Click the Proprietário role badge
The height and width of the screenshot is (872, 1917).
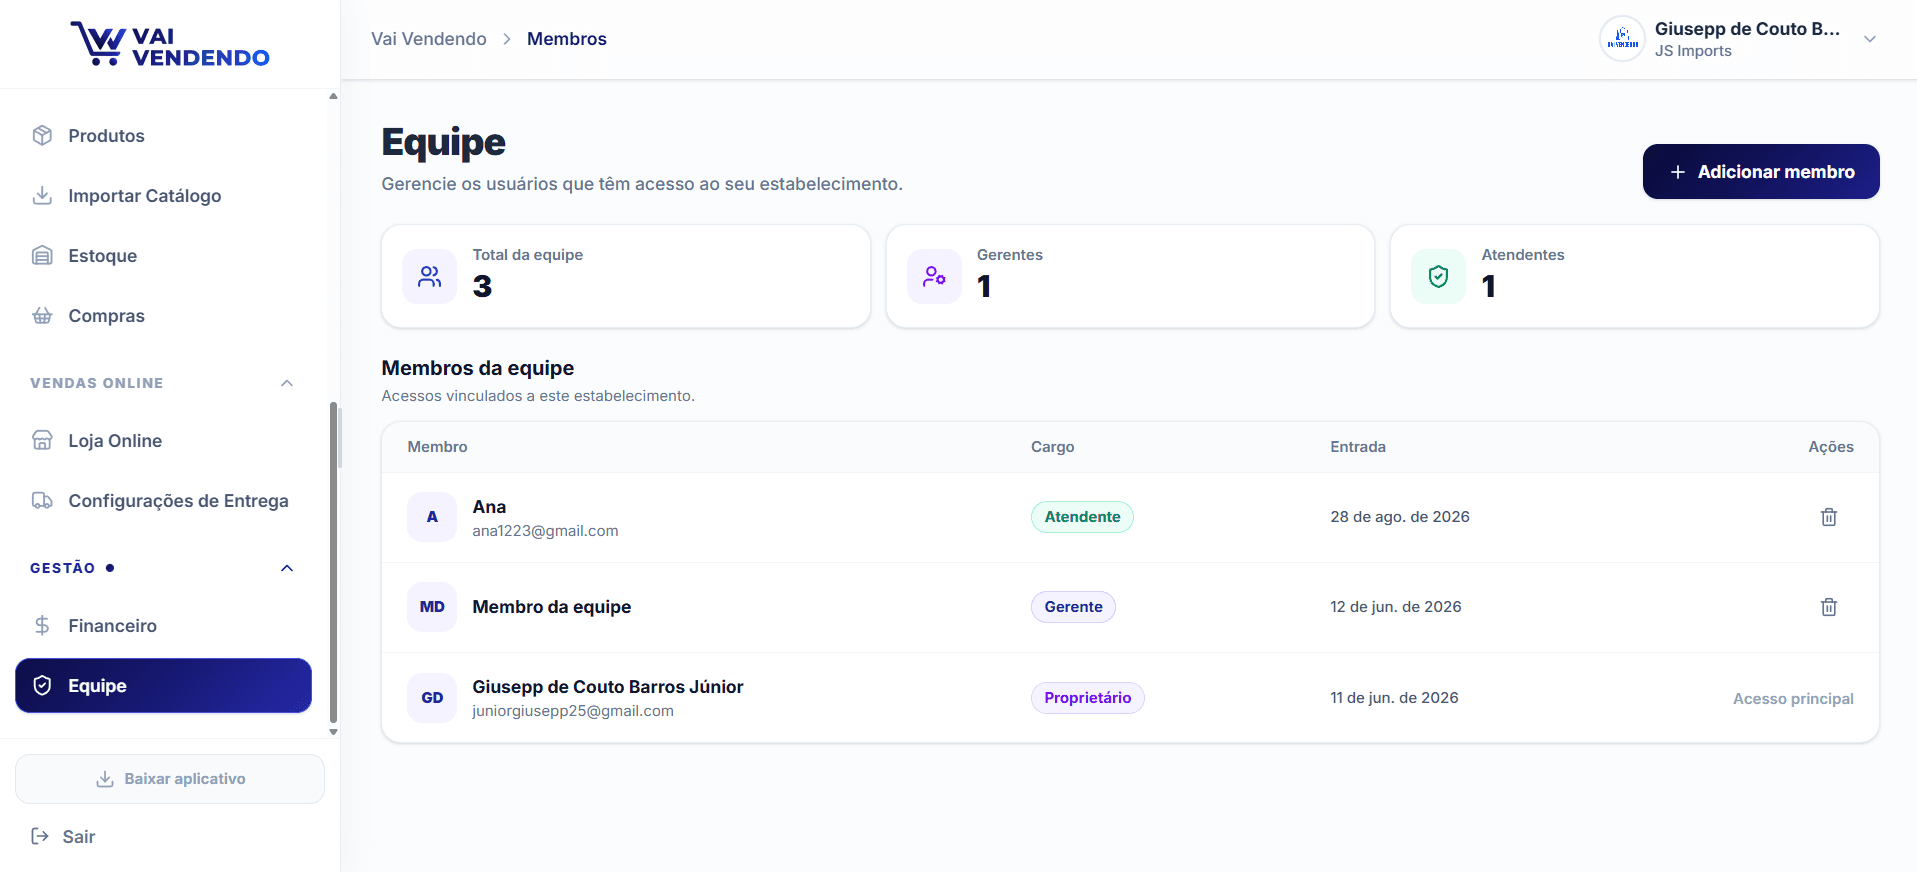click(1088, 698)
